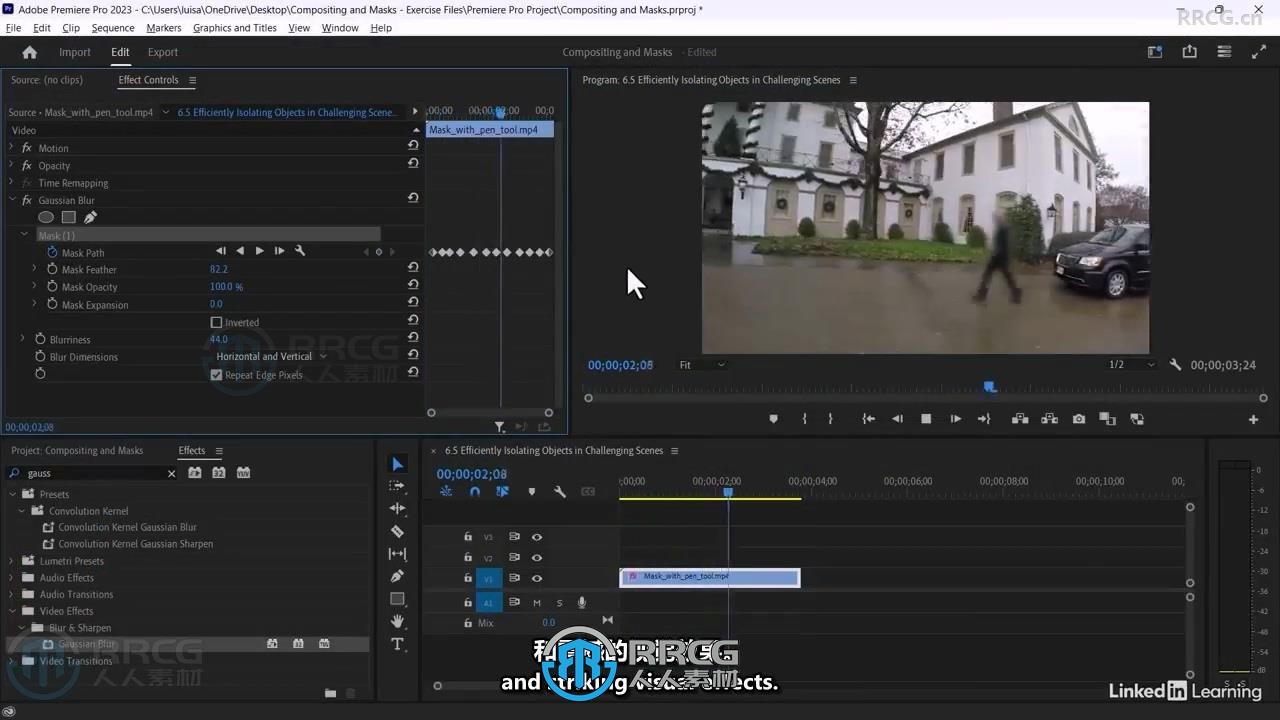
Task: Expand Lumetri Presets folder
Action: [12, 561]
